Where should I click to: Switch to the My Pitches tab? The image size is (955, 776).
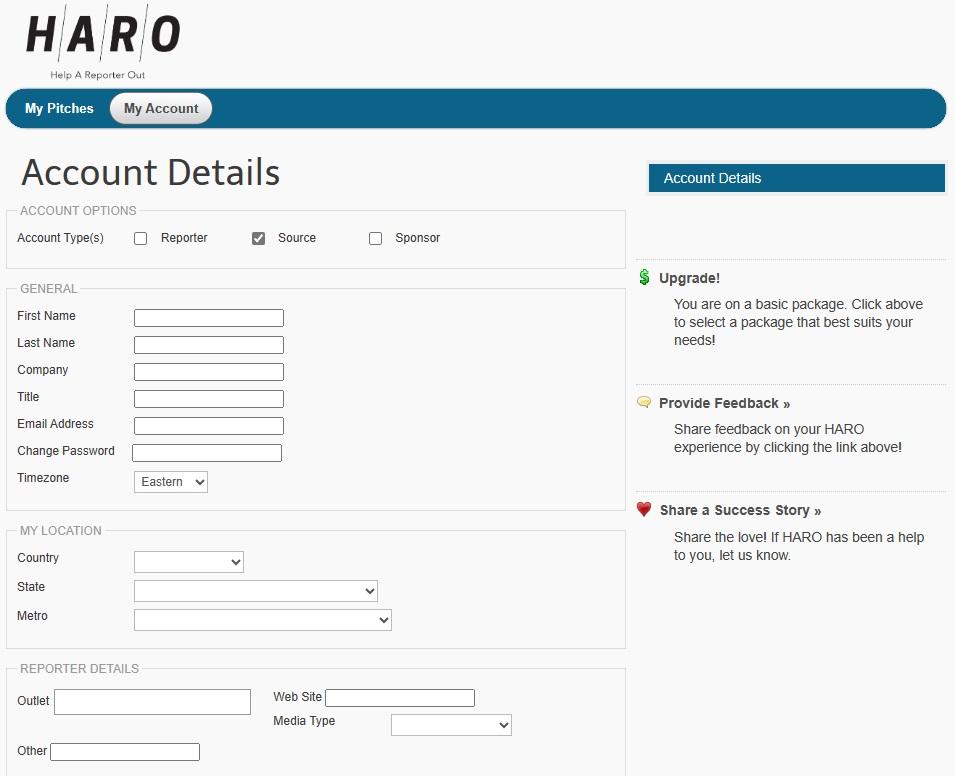tap(59, 109)
